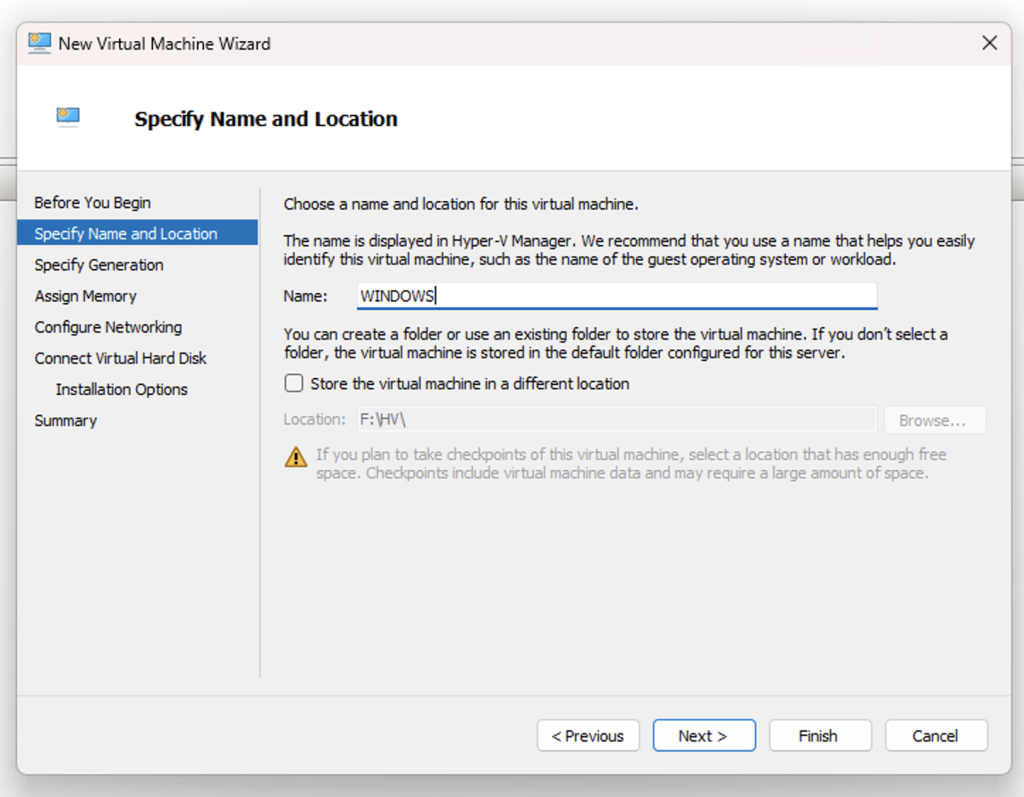Go back with the Previous button
The image size is (1024, 797).
point(588,736)
